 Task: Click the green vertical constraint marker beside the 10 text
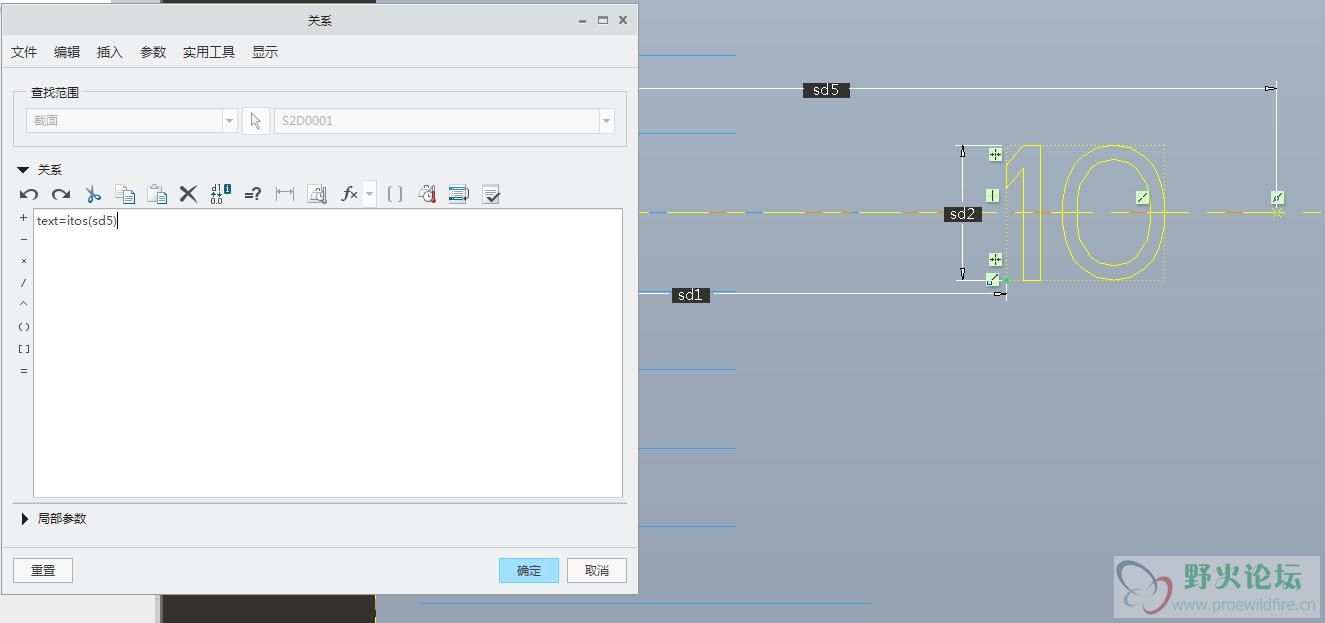pyautogui.click(x=993, y=196)
